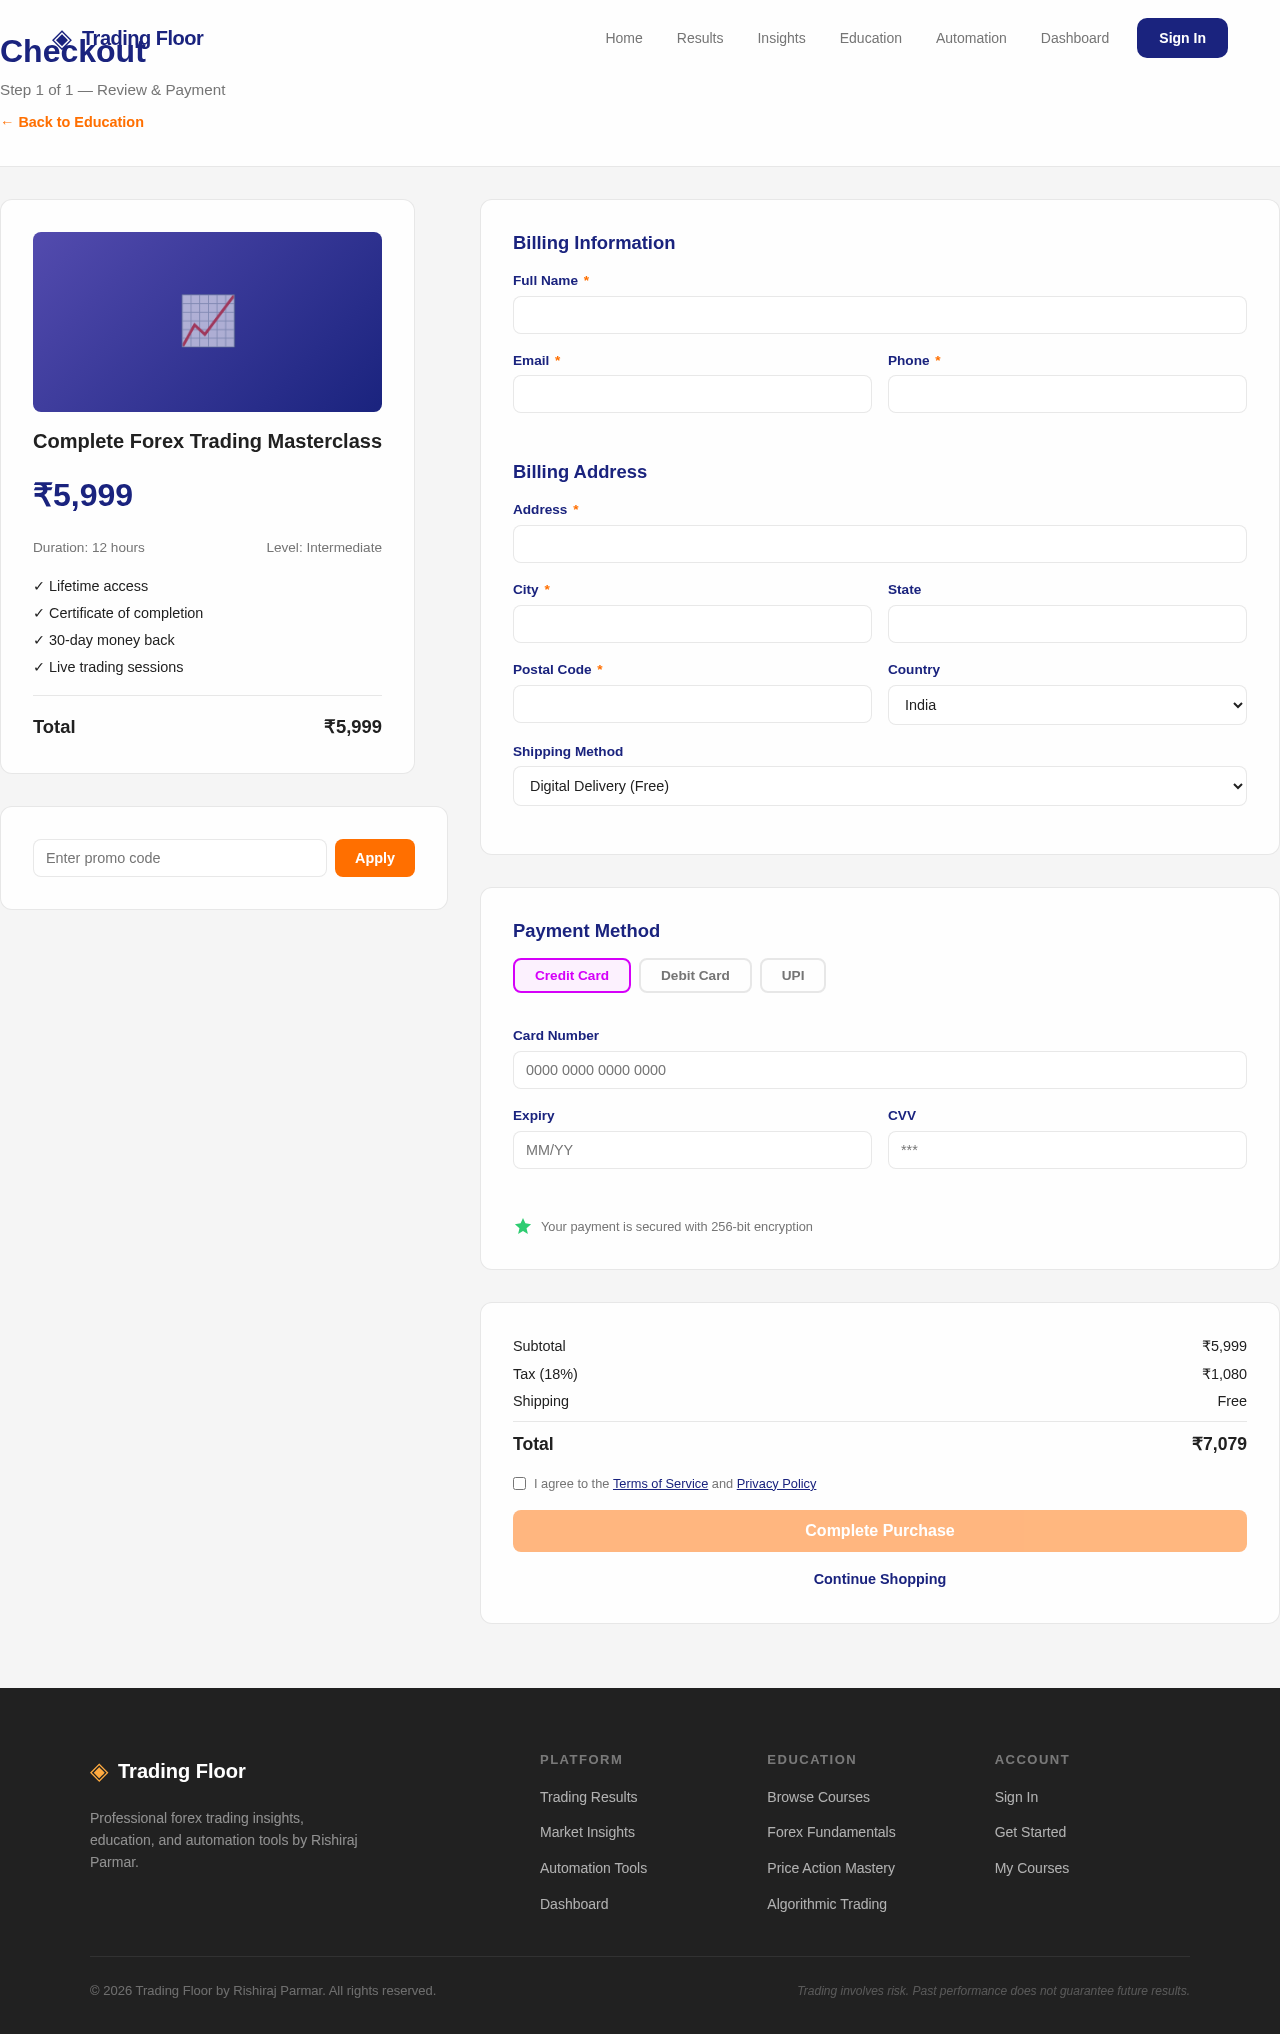
Task: Click the Expiry MM/YY field
Action: pos(692,1150)
